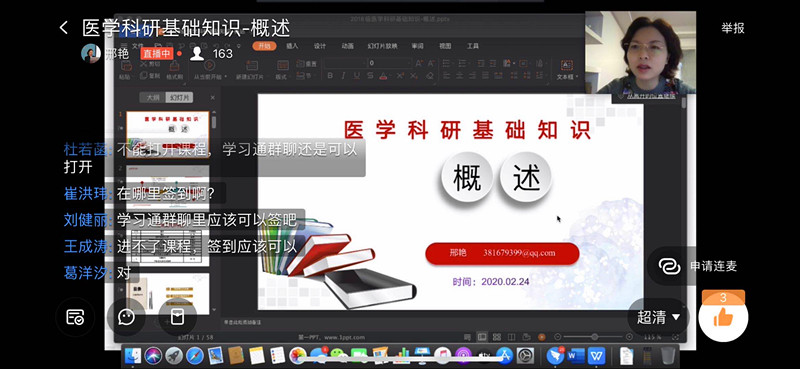
Task: Open the clipboard icon next to chat bubble
Action: click(177, 317)
